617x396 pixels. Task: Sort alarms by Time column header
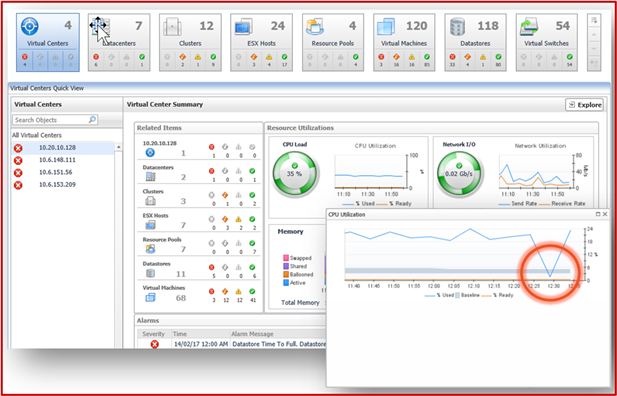[x=200, y=334]
